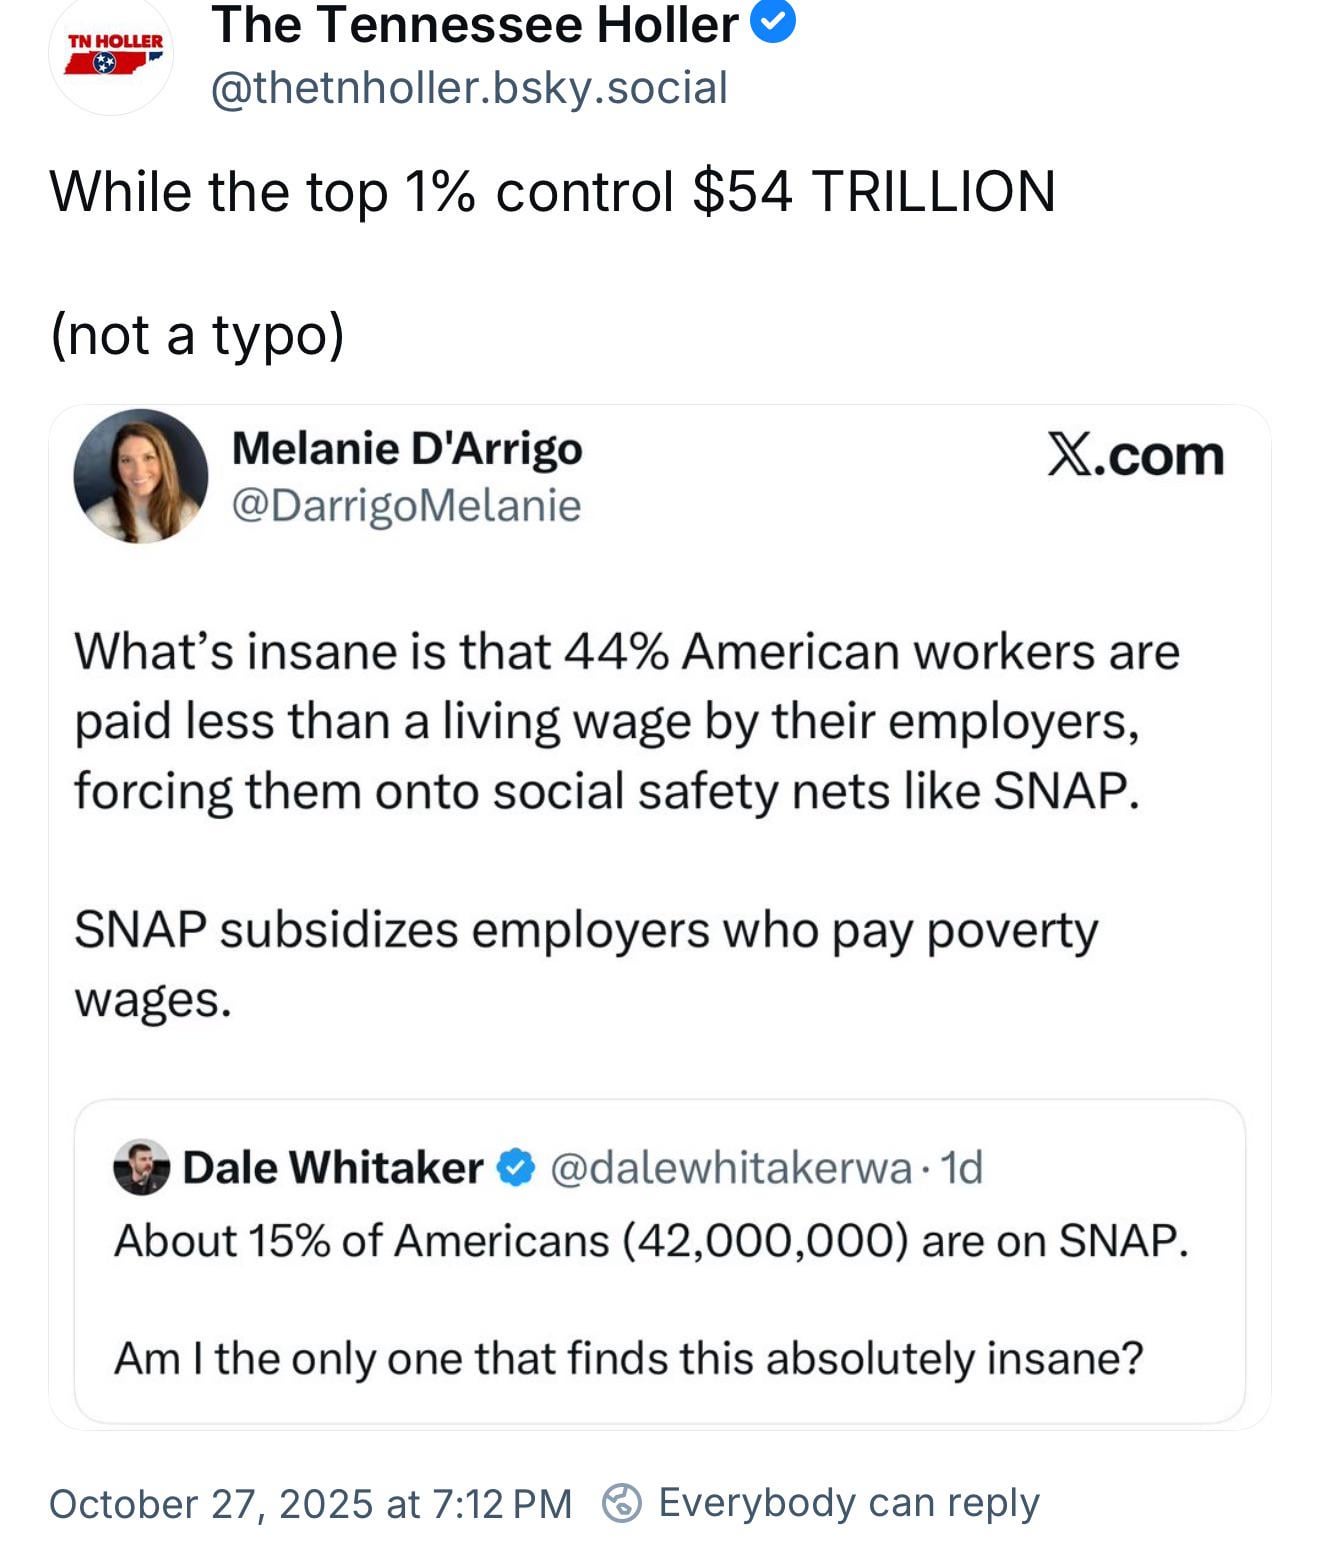Viewport: 1320px width, 1544px height.
Task: Open the @thetnholler.bsky.social handle
Action: point(469,88)
